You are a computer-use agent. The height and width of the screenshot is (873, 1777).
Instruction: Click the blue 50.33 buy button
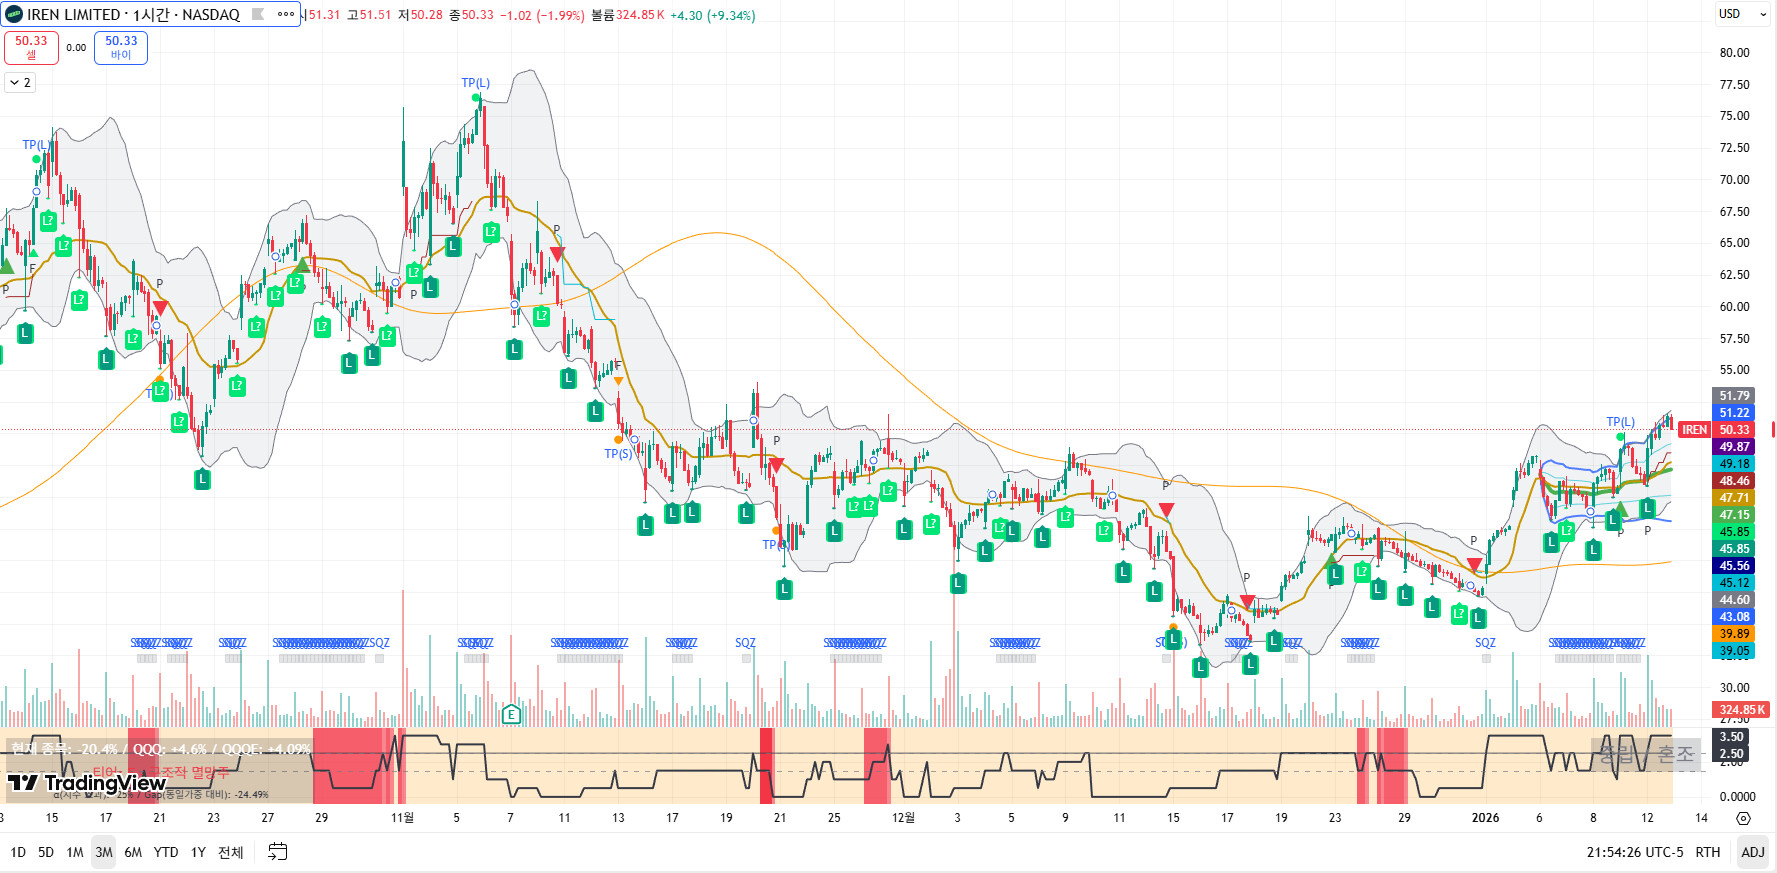(x=121, y=47)
